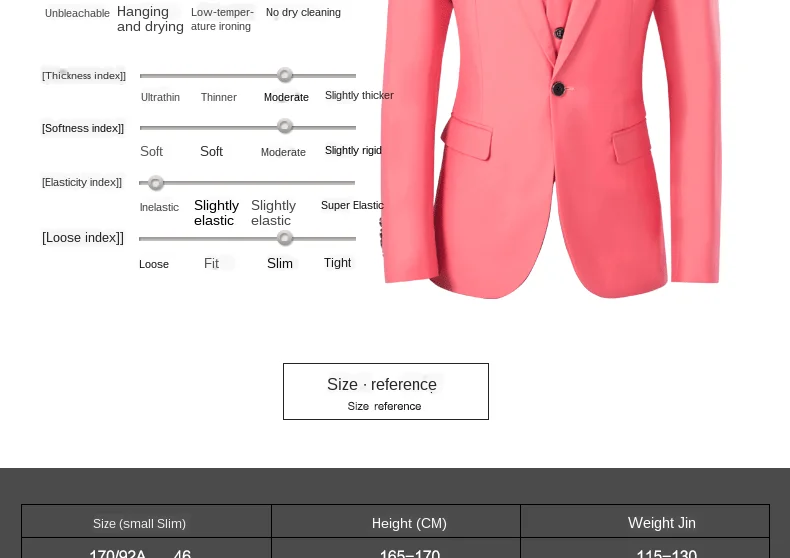
Task: Click the 'Low-temperature ironing' text
Action: coord(222,19)
